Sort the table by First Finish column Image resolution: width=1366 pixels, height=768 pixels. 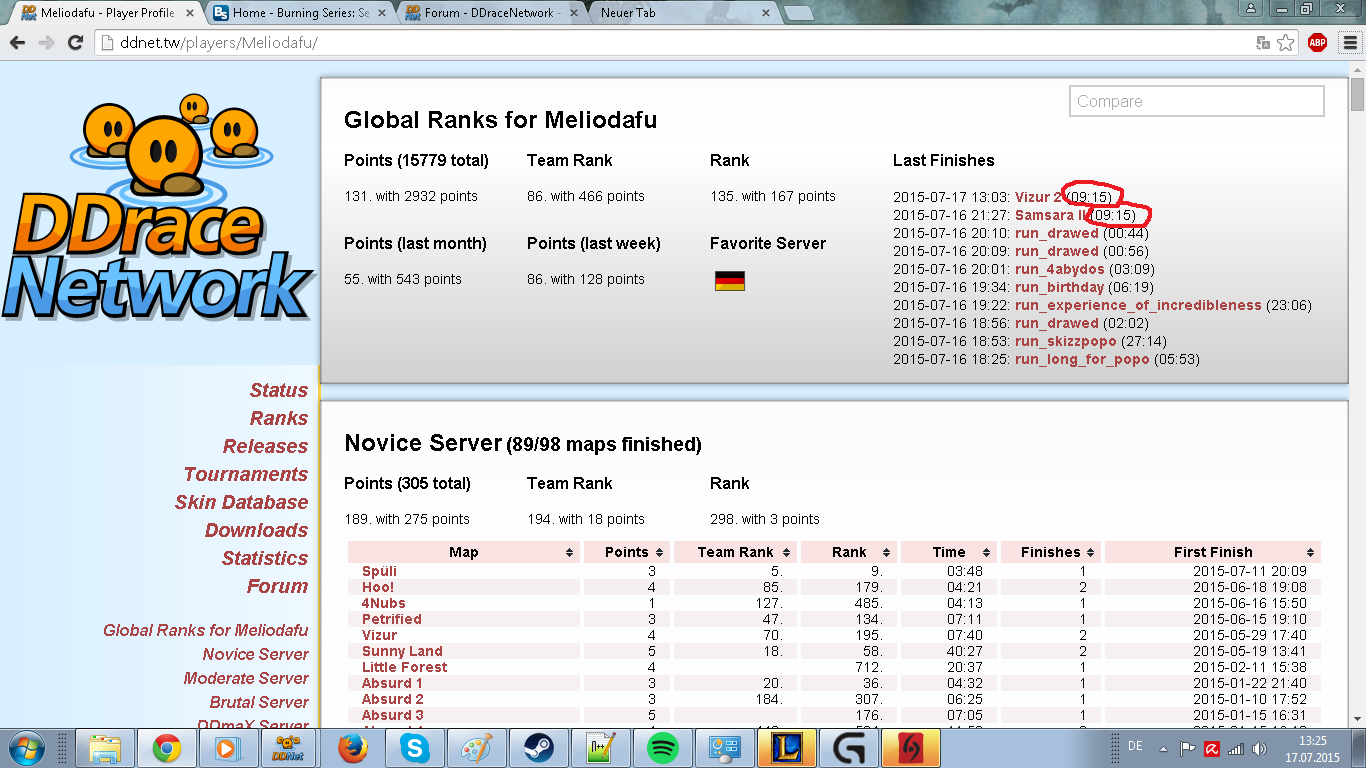point(1212,552)
